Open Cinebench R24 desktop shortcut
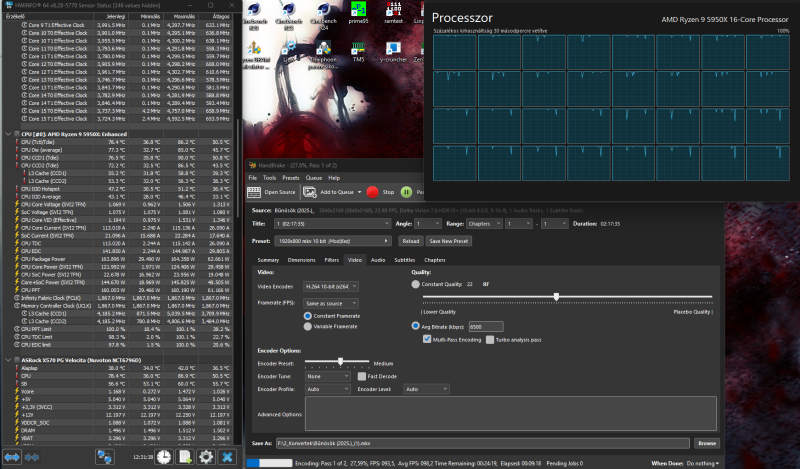This screenshot has height=469, width=800. 323,14
